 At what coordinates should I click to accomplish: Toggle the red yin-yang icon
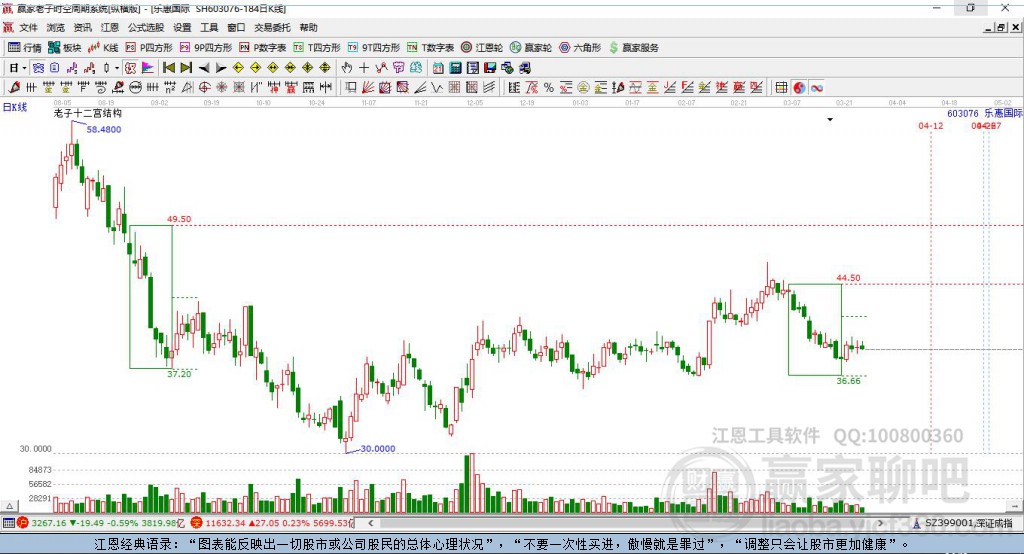click(x=799, y=88)
